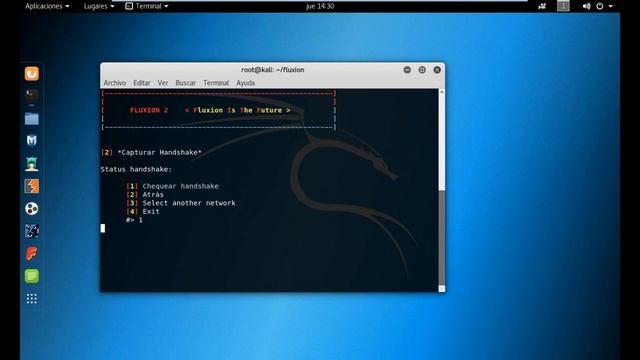Open the Editar menu
Viewport: 640px width, 360px height.
coord(142,83)
